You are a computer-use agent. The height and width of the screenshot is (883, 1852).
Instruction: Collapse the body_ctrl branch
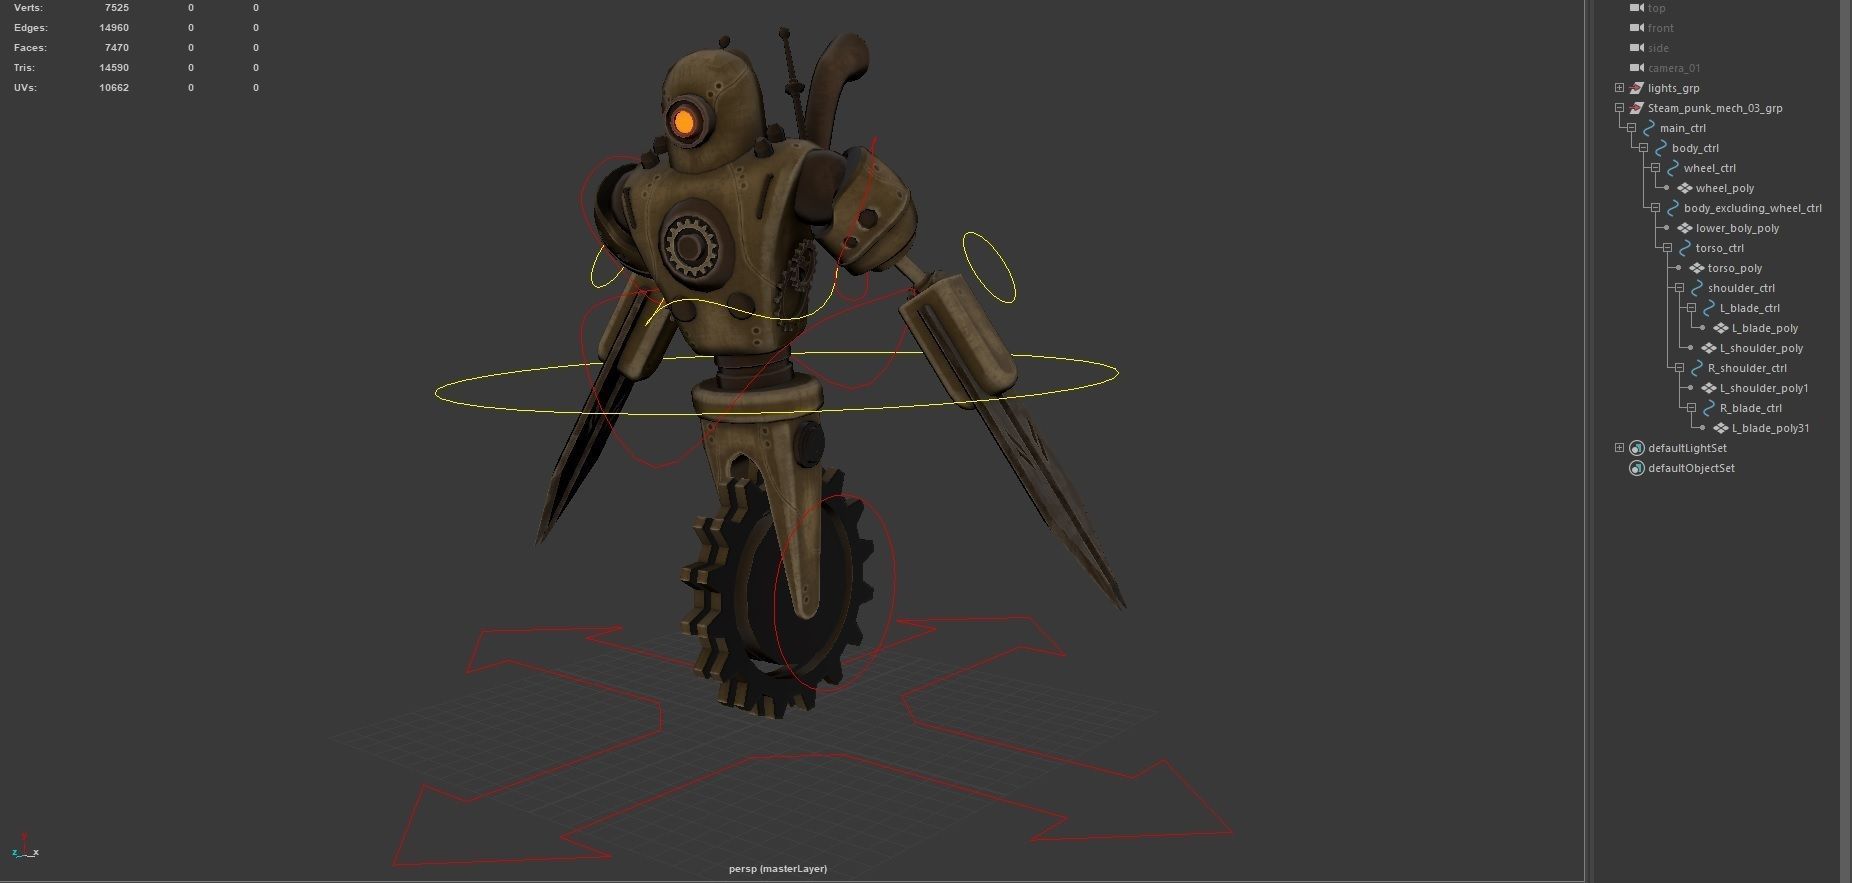1643,148
